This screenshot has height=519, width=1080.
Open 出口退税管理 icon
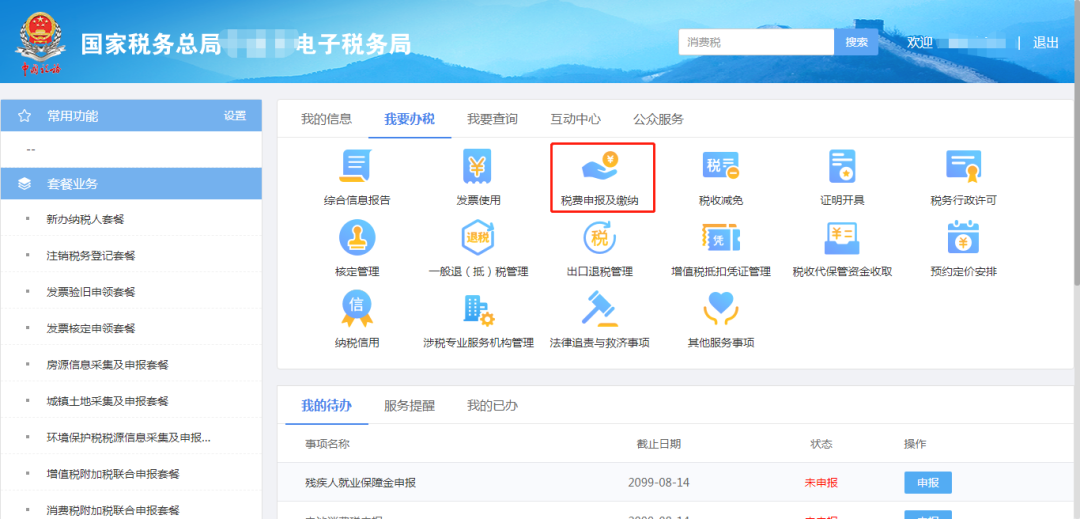[x=599, y=237]
